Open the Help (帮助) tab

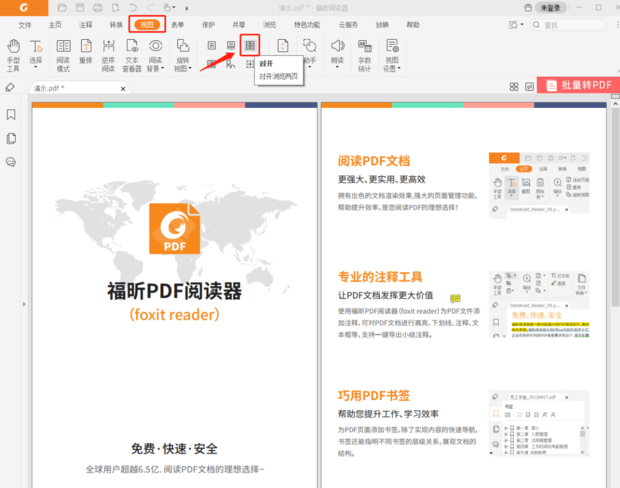coord(413,25)
